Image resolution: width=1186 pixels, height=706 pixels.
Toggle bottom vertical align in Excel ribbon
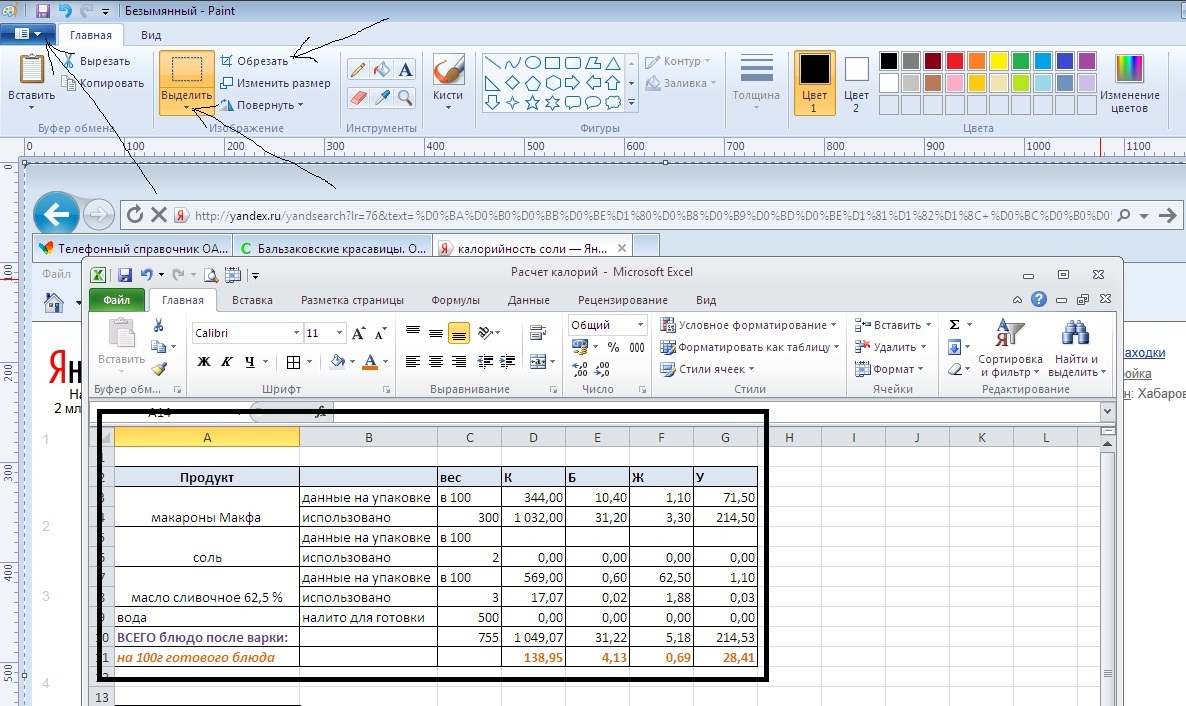[458, 333]
